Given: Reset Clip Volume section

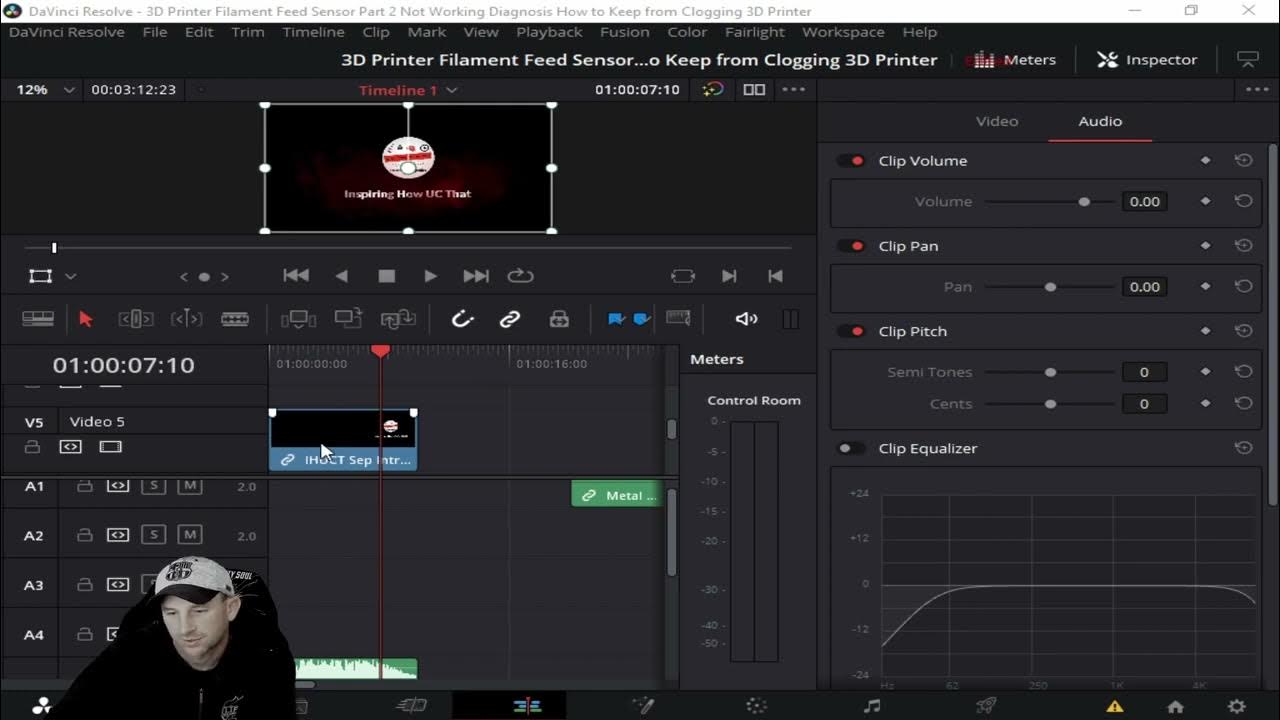Looking at the screenshot, I should [1243, 160].
